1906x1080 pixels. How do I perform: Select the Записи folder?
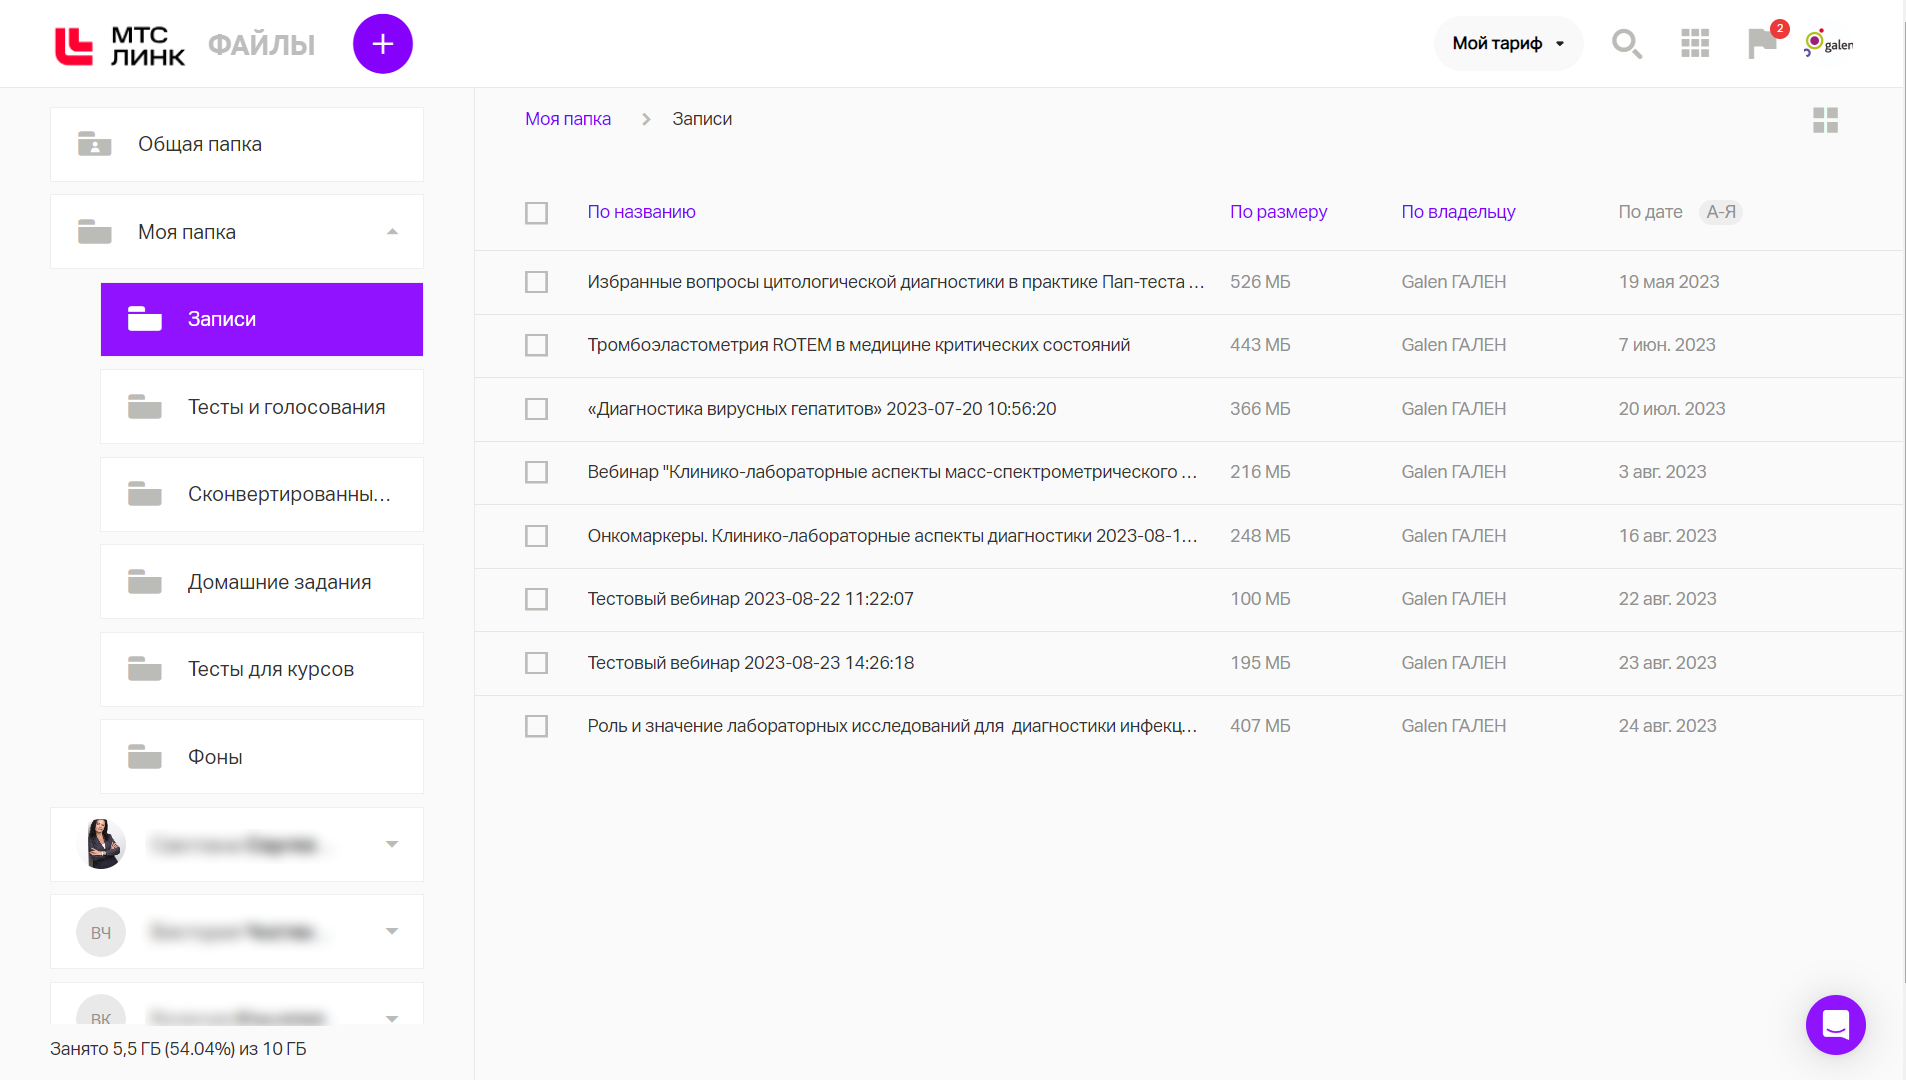[x=262, y=319]
